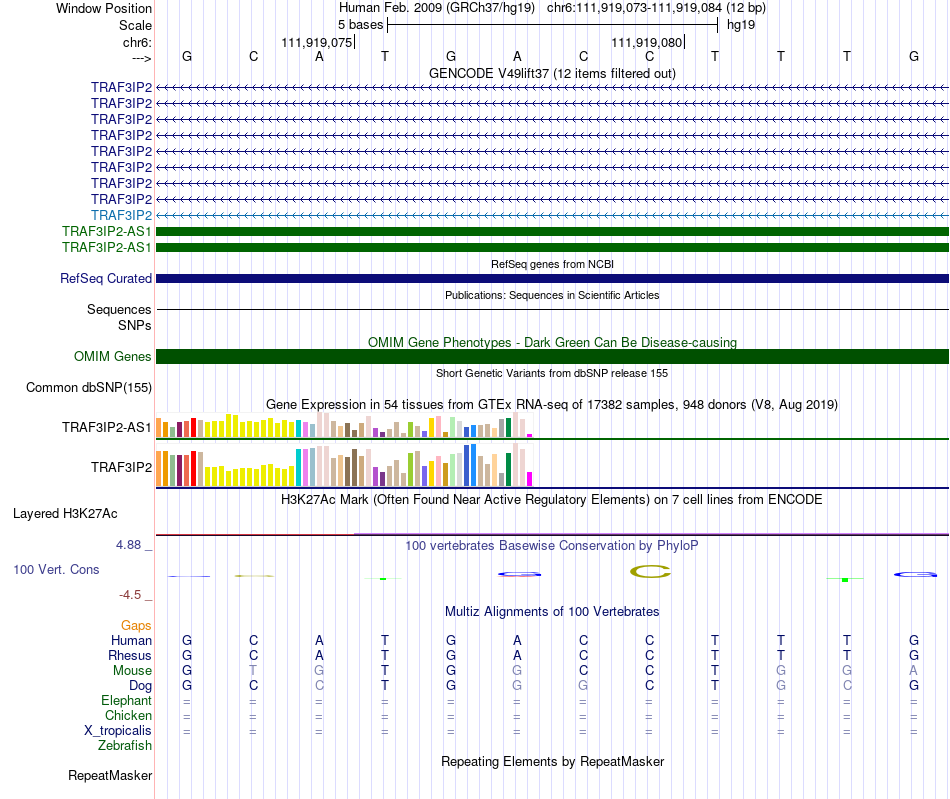The height and width of the screenshot is (799, 950).
Task: Click the Scale track label
Action: click(x=135, y=25)
